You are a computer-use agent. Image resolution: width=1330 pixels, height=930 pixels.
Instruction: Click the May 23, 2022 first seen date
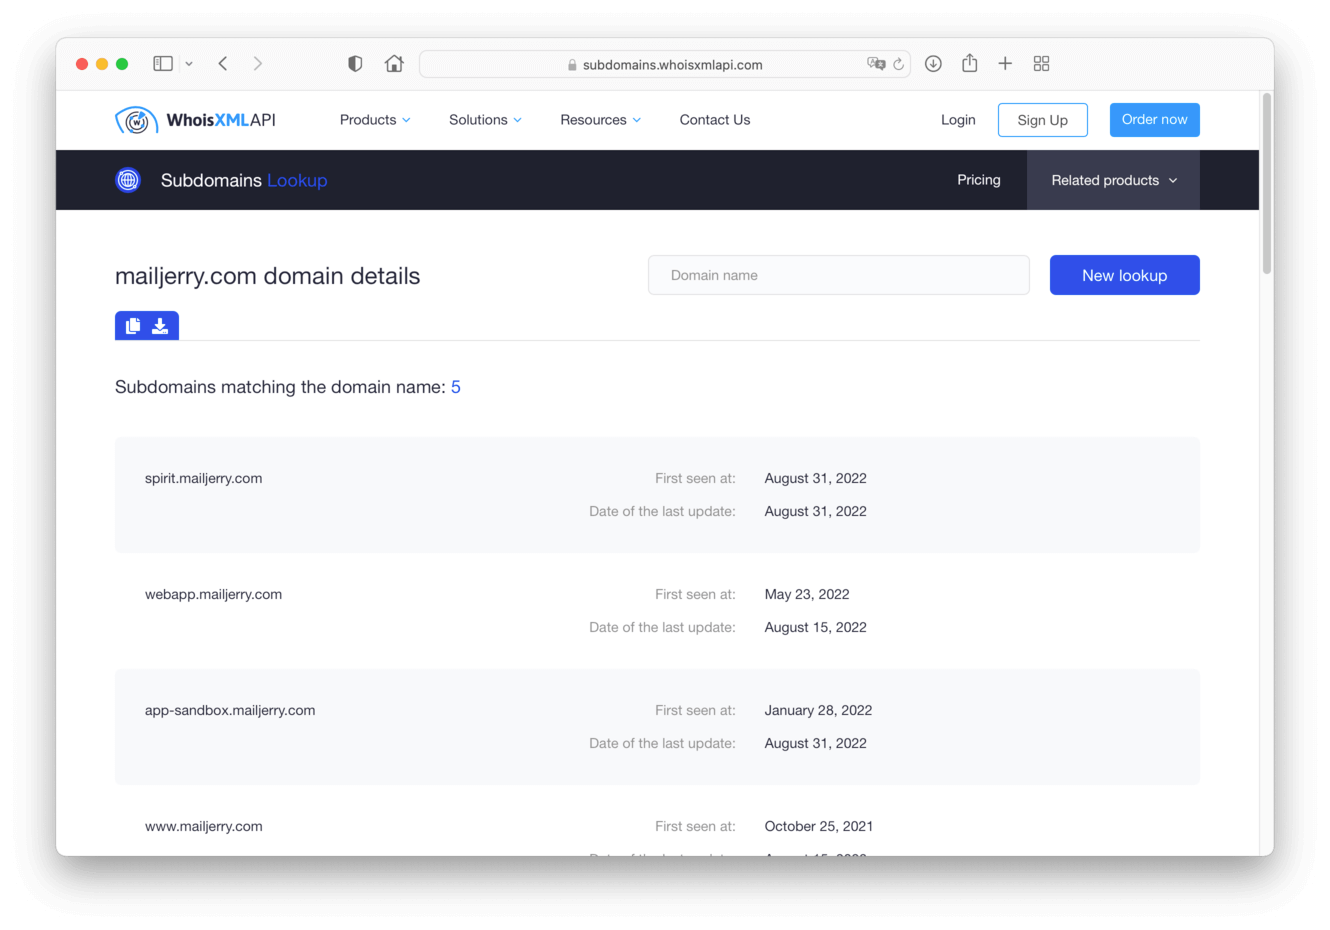pyautogui.click(x=807, y=594)
